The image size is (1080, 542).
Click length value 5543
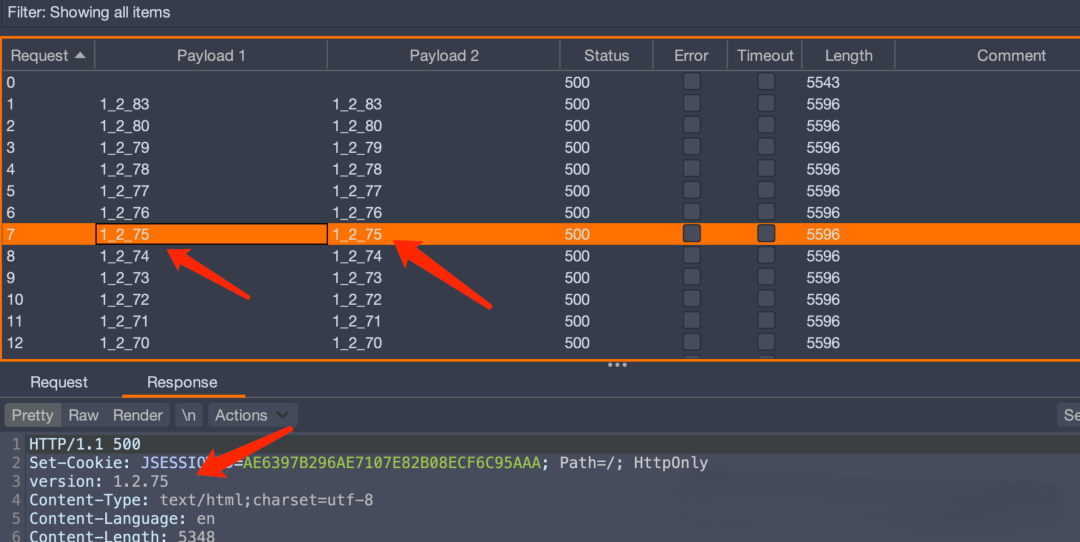click(x=823, y=83)
